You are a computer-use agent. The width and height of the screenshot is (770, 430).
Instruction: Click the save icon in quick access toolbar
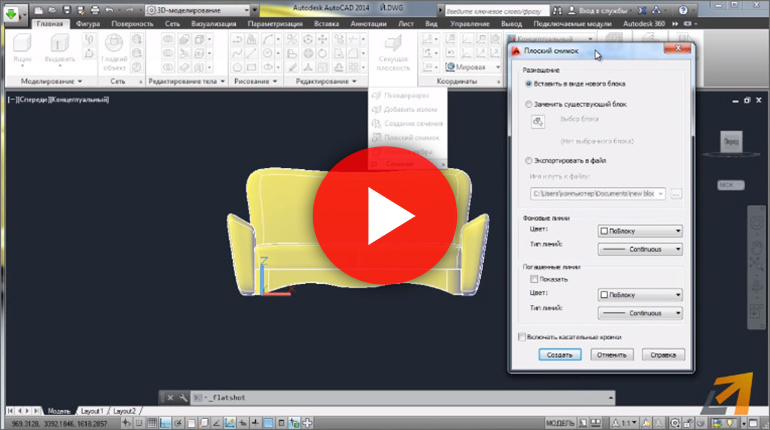68,8
